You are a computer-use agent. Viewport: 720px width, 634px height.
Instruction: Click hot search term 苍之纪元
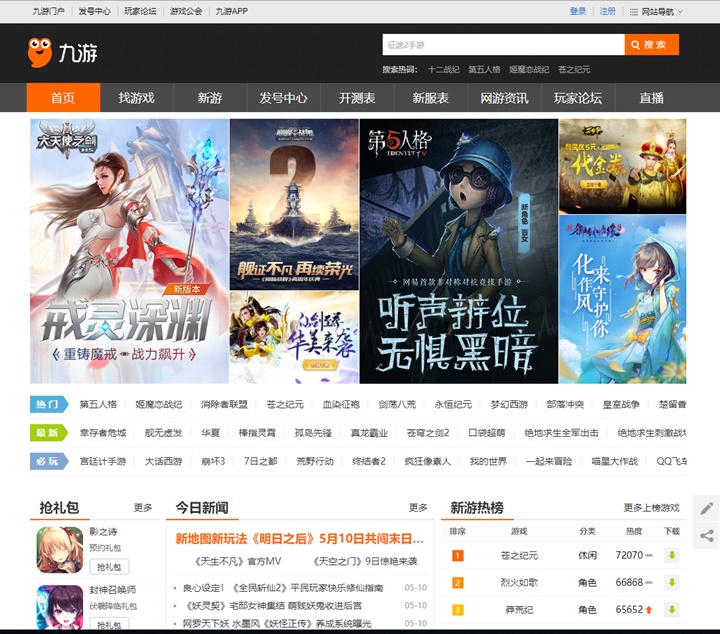click(x=574, y=69)
